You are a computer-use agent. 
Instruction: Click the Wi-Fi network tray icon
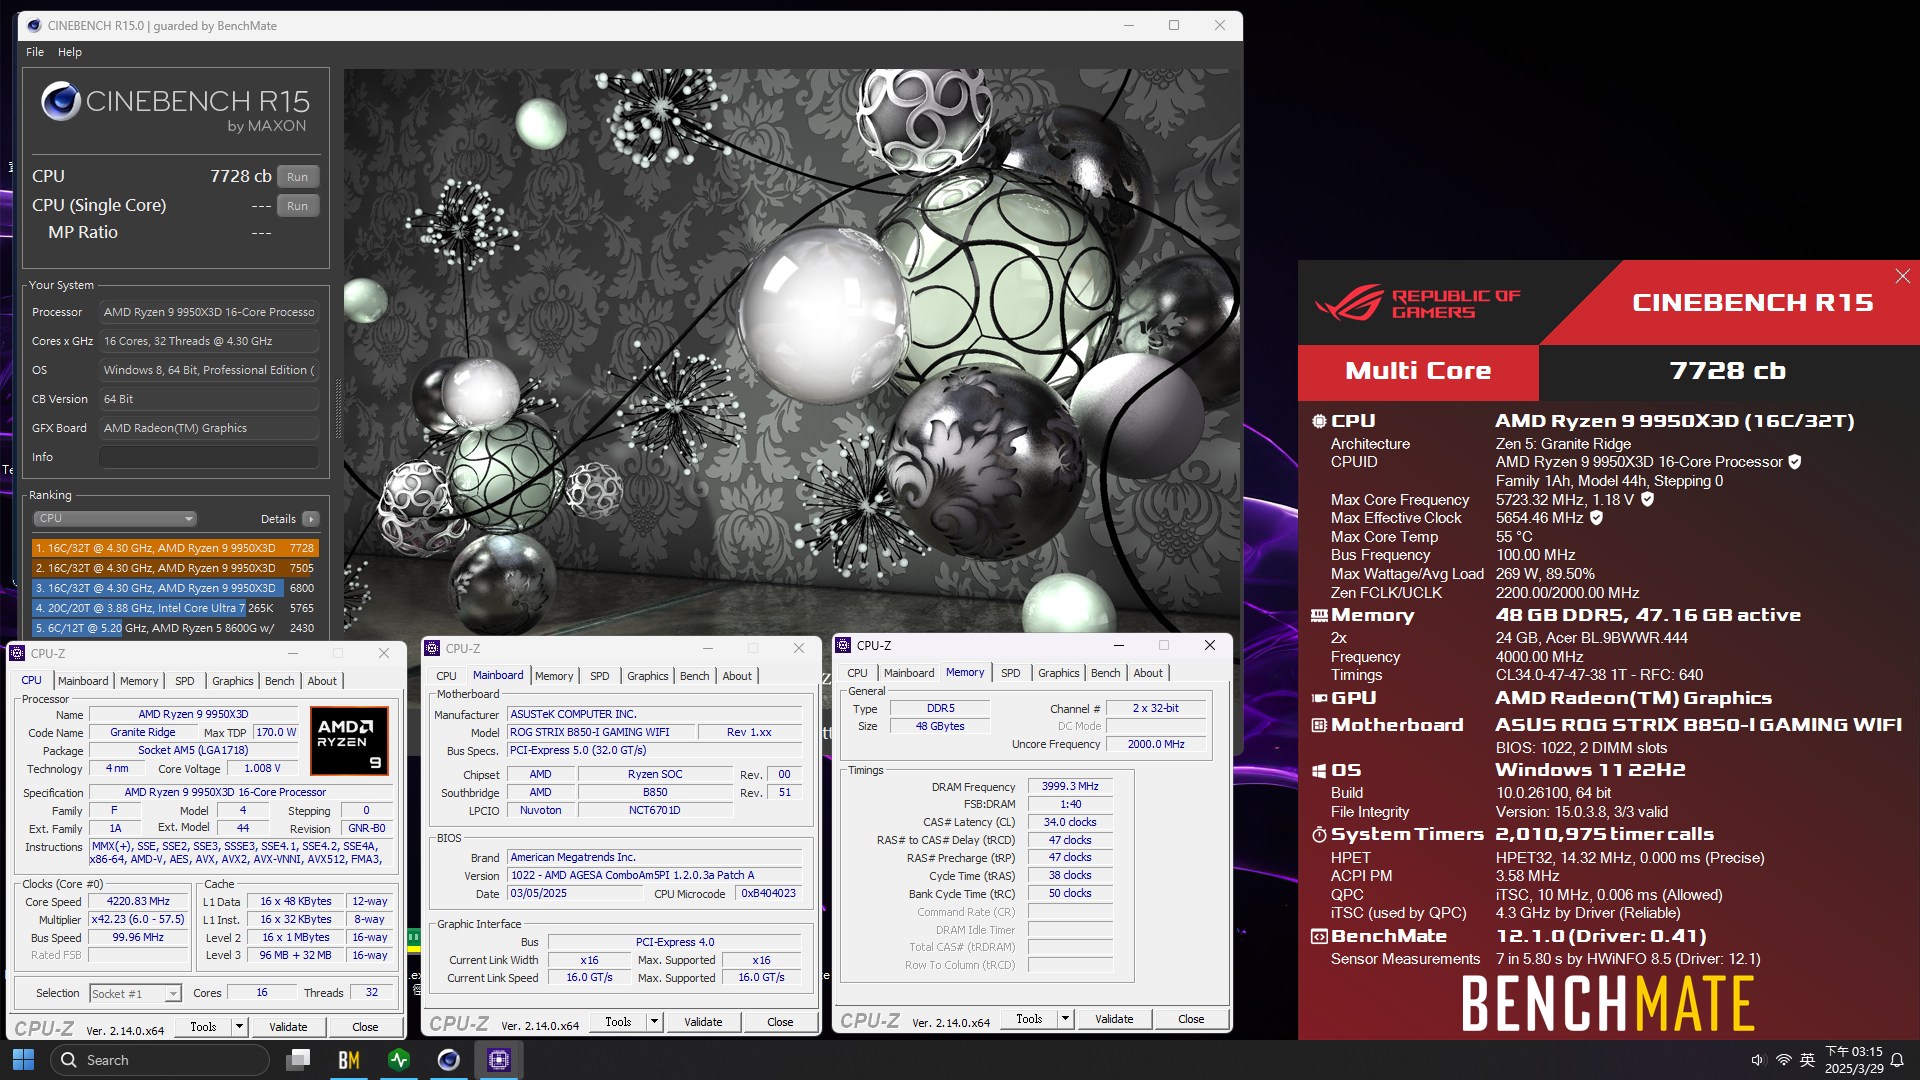click(x=1783, y=1060)
